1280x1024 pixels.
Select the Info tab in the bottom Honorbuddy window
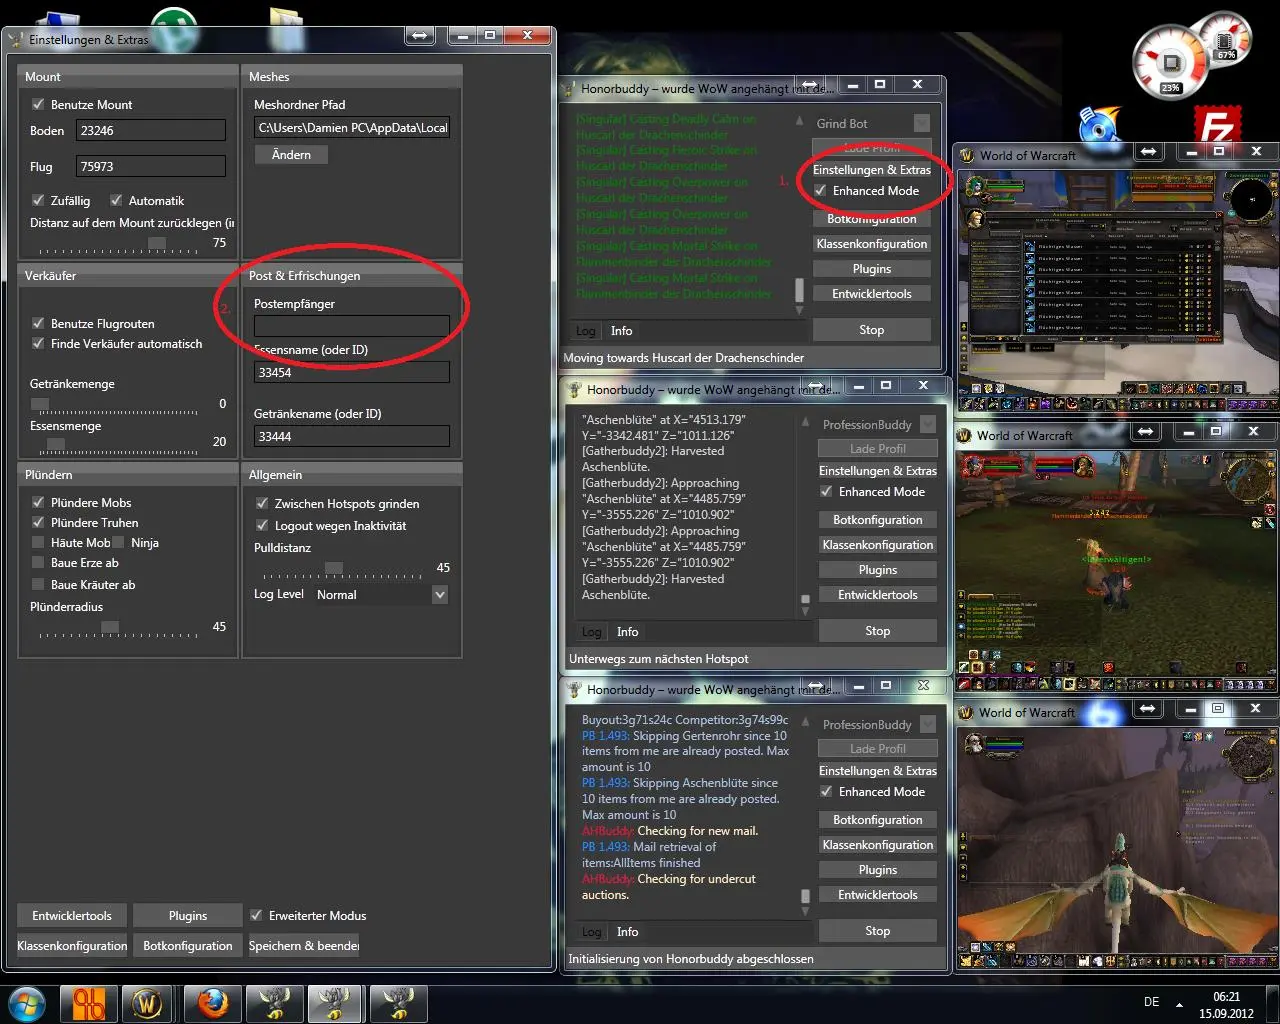pyautogui.click(x=628, y=932)
